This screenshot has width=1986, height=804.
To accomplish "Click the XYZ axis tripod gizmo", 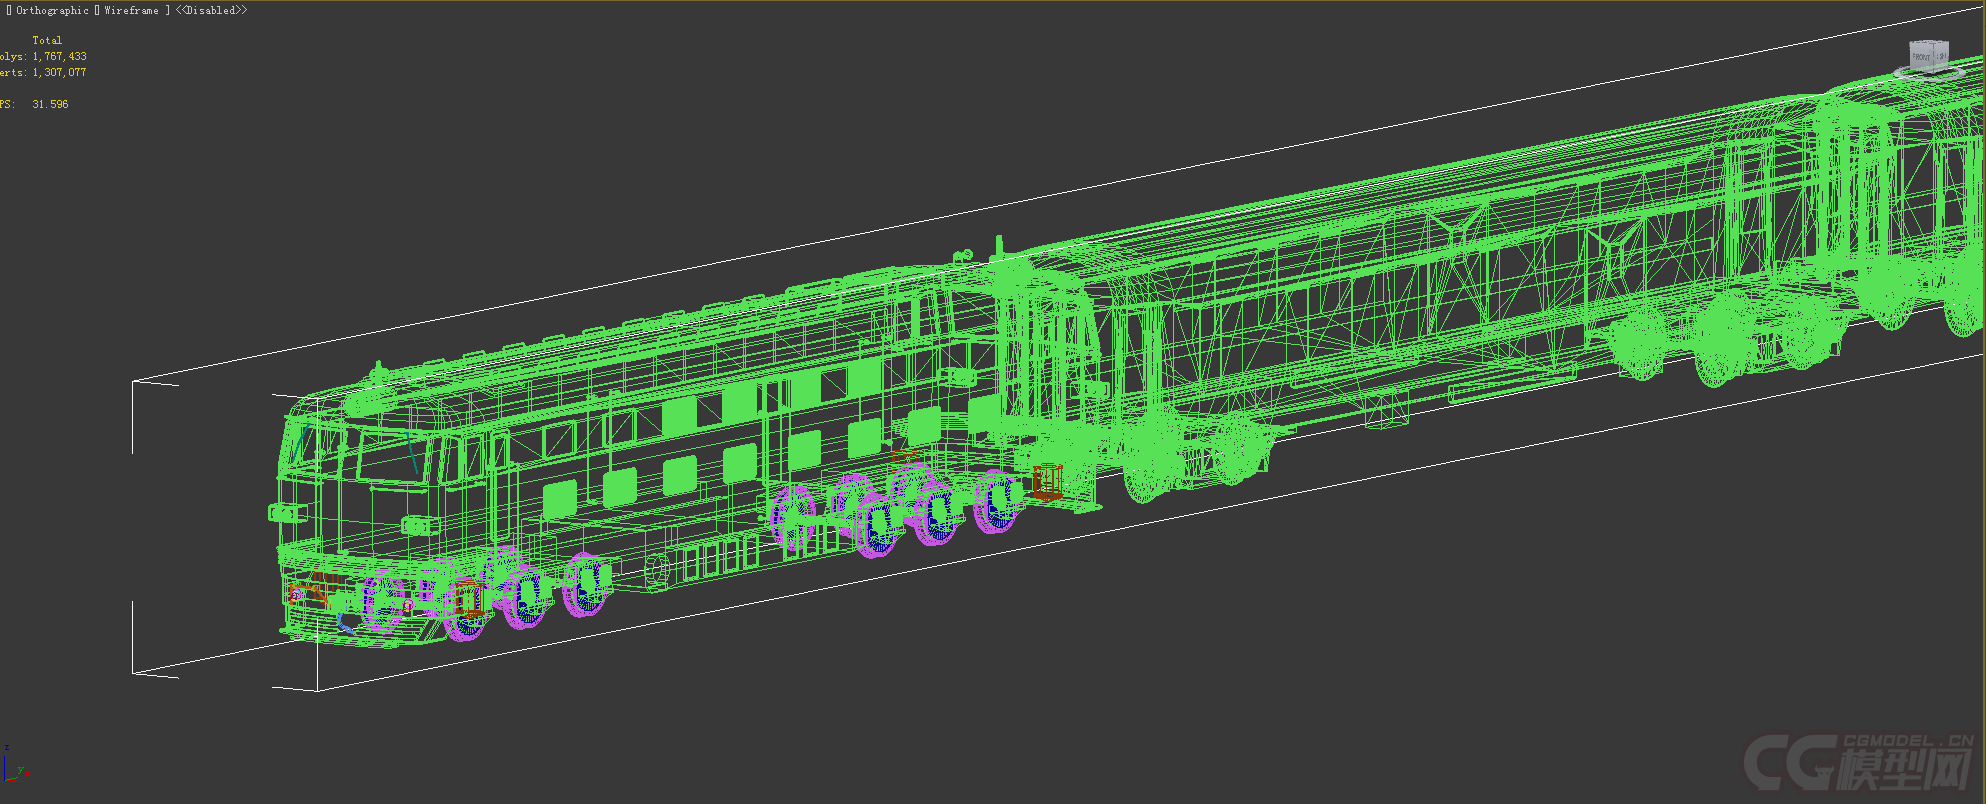I will click(x=12, y=768).
